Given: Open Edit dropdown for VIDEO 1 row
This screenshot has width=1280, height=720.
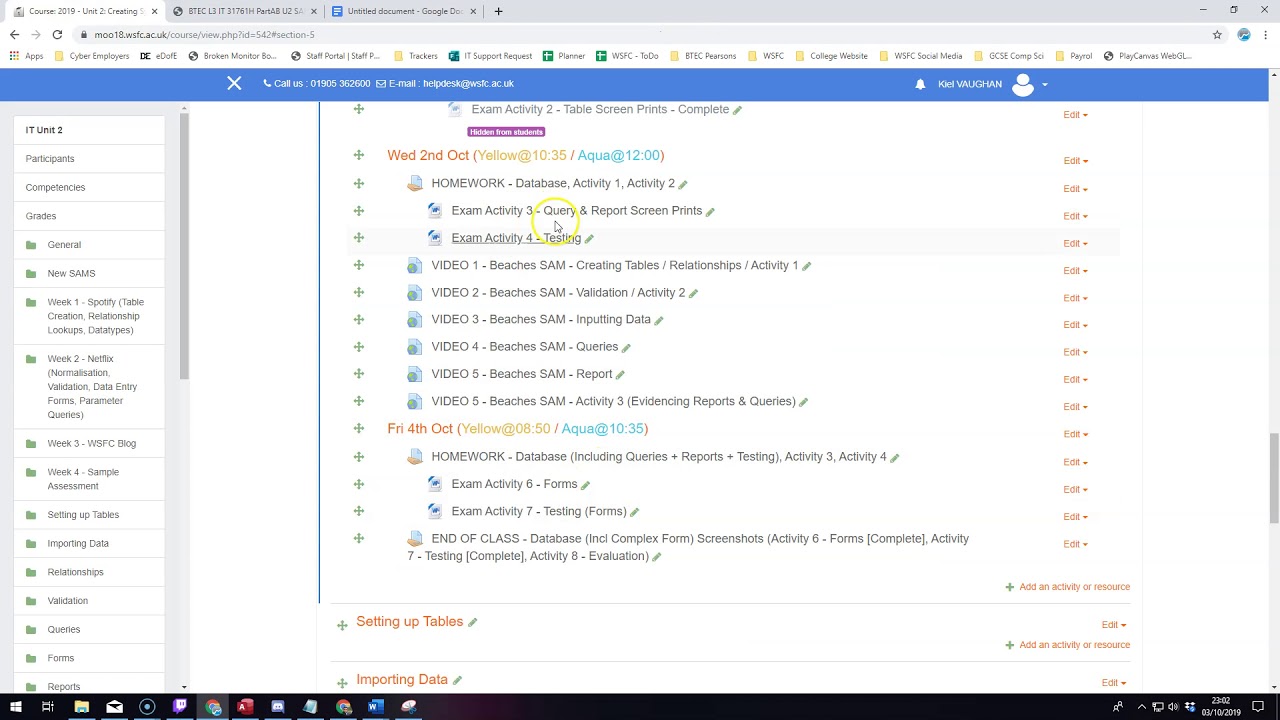Looking at the screenshot, I should click(x=1075, y=271).
